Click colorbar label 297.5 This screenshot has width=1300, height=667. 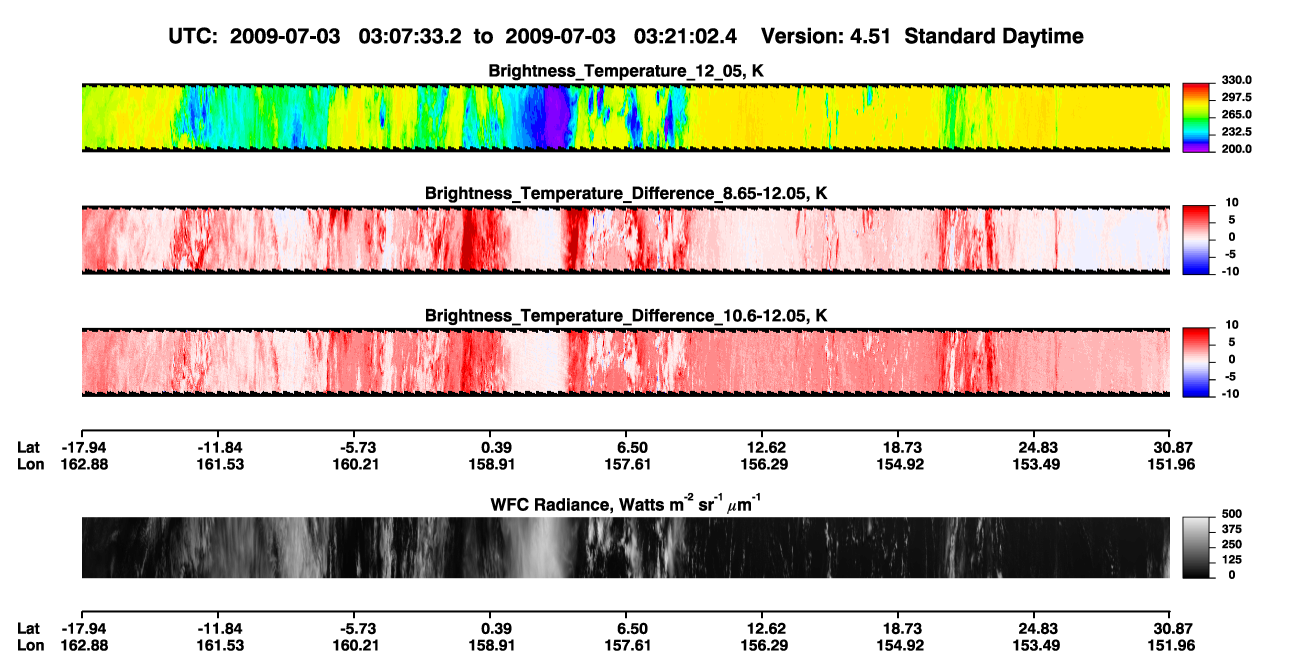(x=1237, y=97)
